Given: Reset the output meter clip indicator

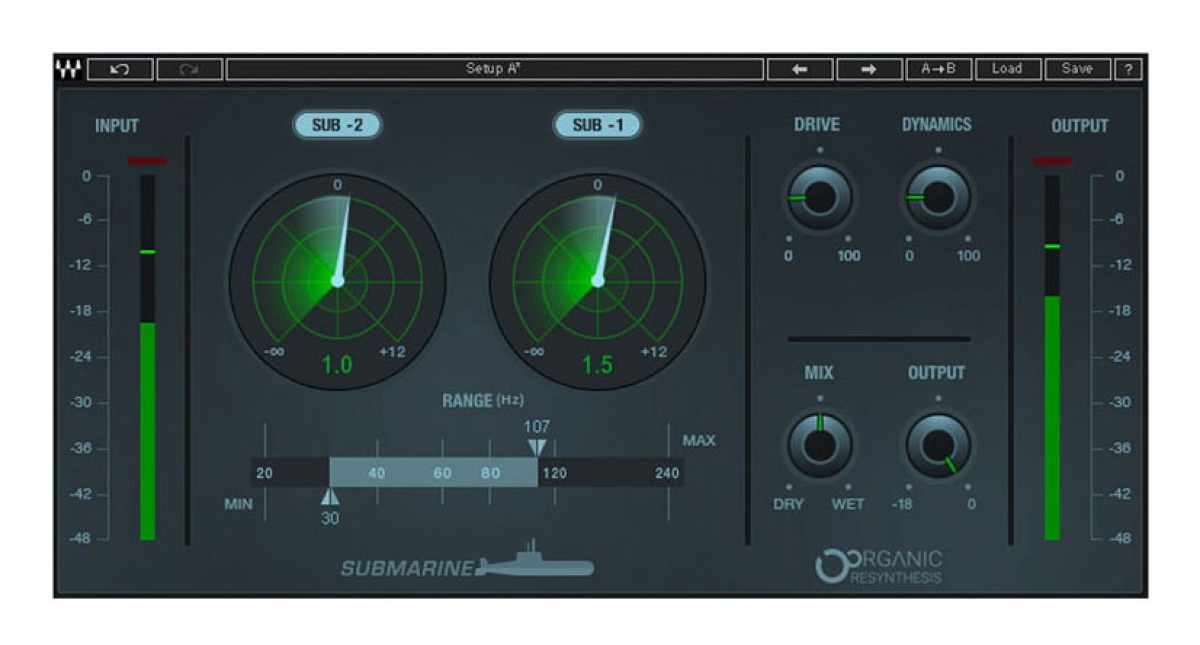Looking at the screenshot, I should pyautogui.click(x=1052, y=161).
